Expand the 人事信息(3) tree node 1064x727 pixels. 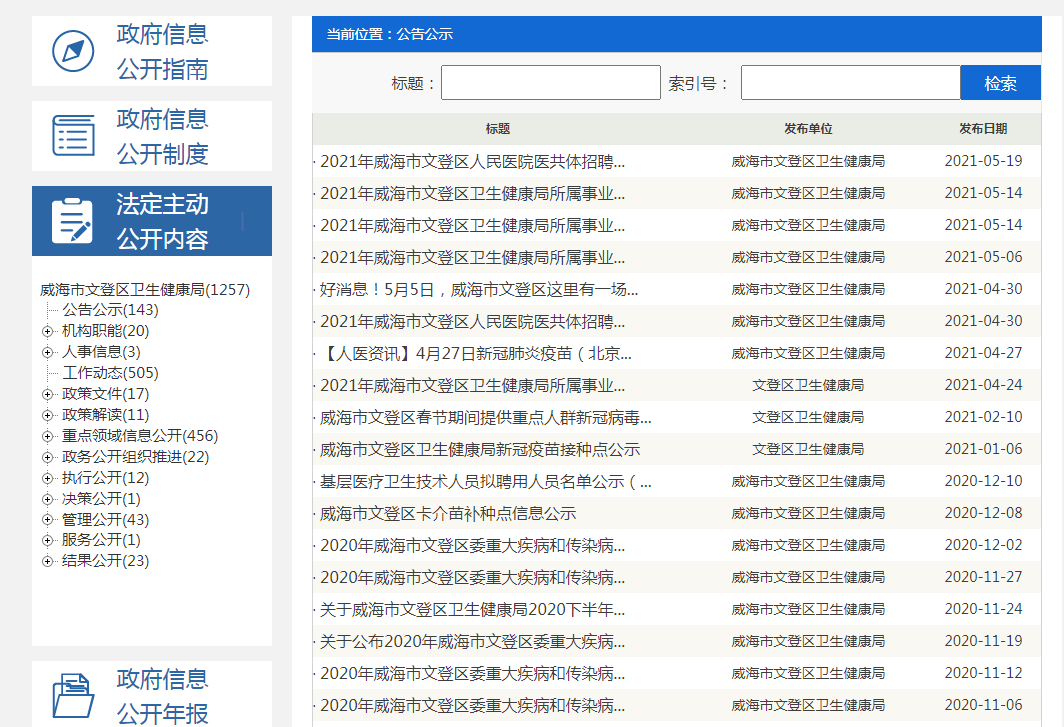[x=47, y=352]
